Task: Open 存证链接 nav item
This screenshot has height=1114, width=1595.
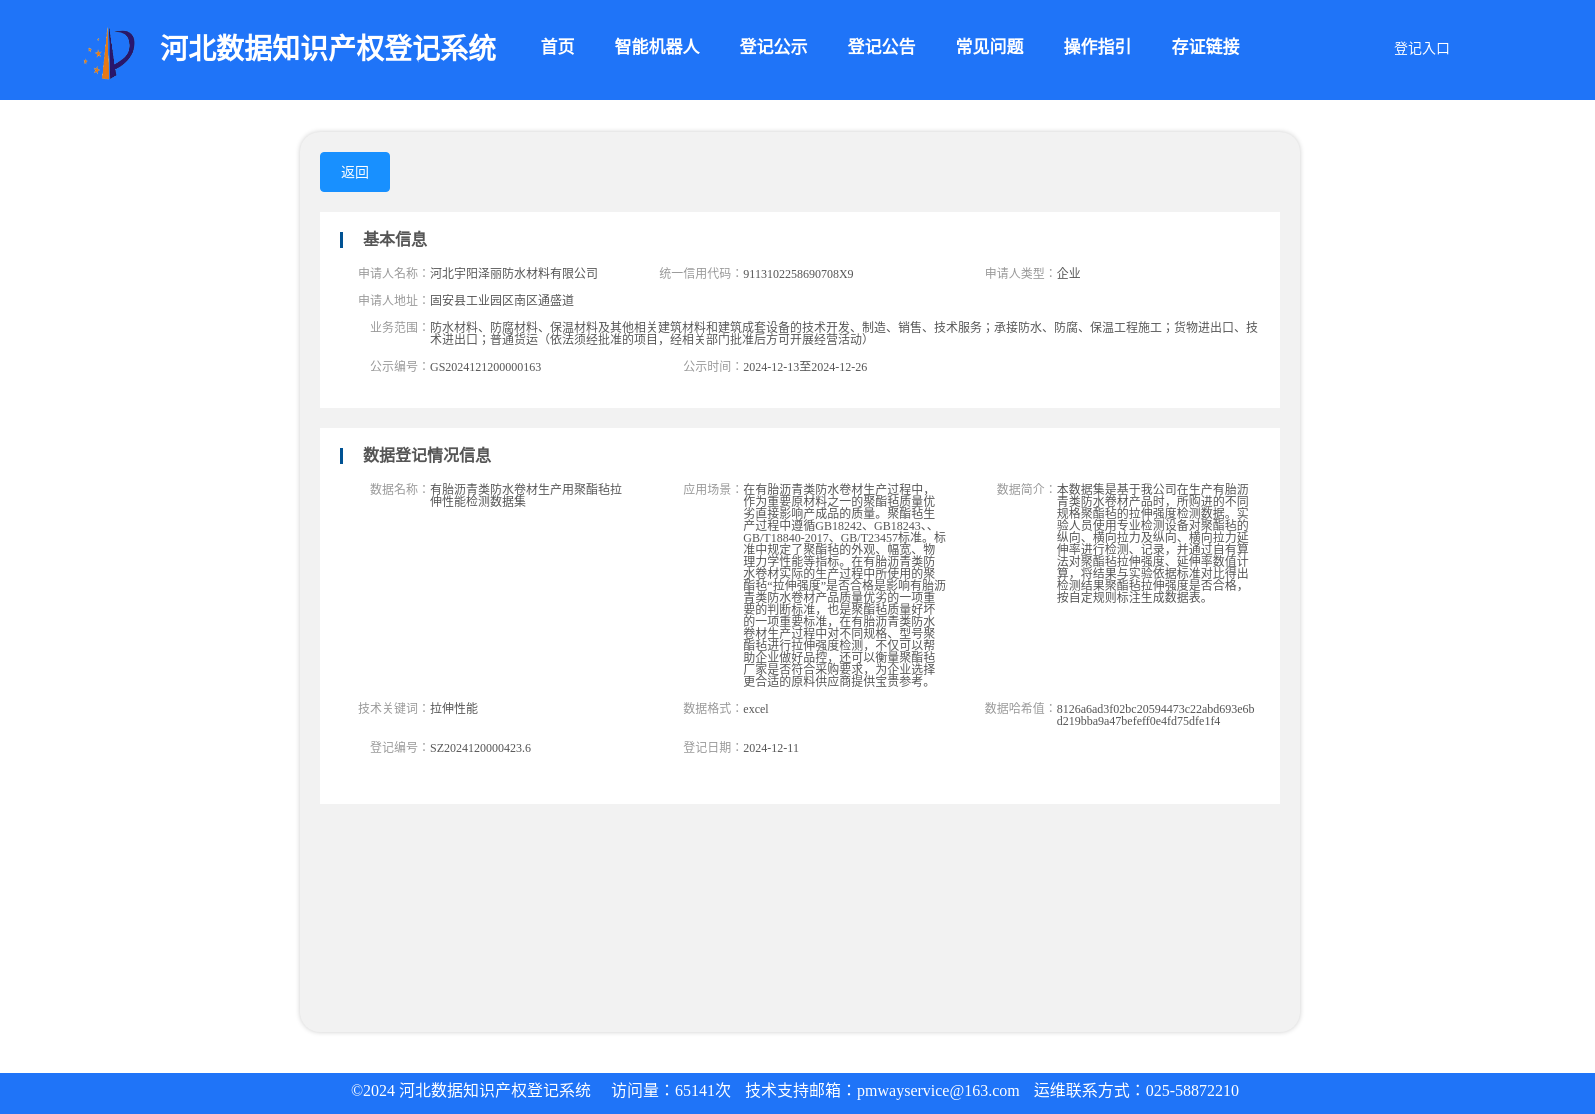Action: pyautogui.click(x=1205, y=47)
